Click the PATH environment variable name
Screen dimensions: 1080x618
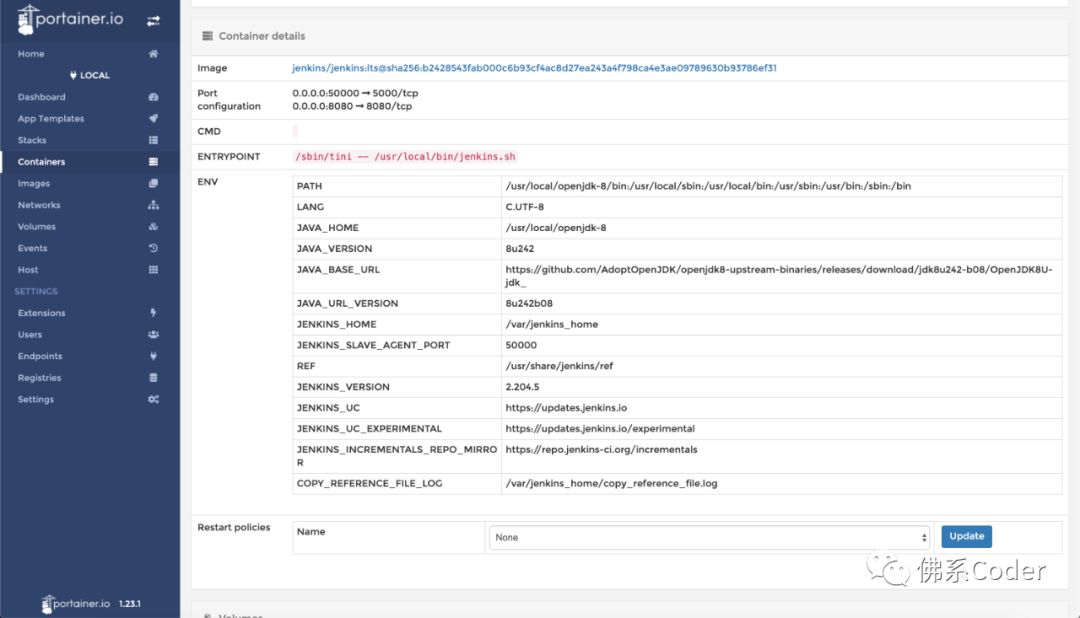pos(309,186)
